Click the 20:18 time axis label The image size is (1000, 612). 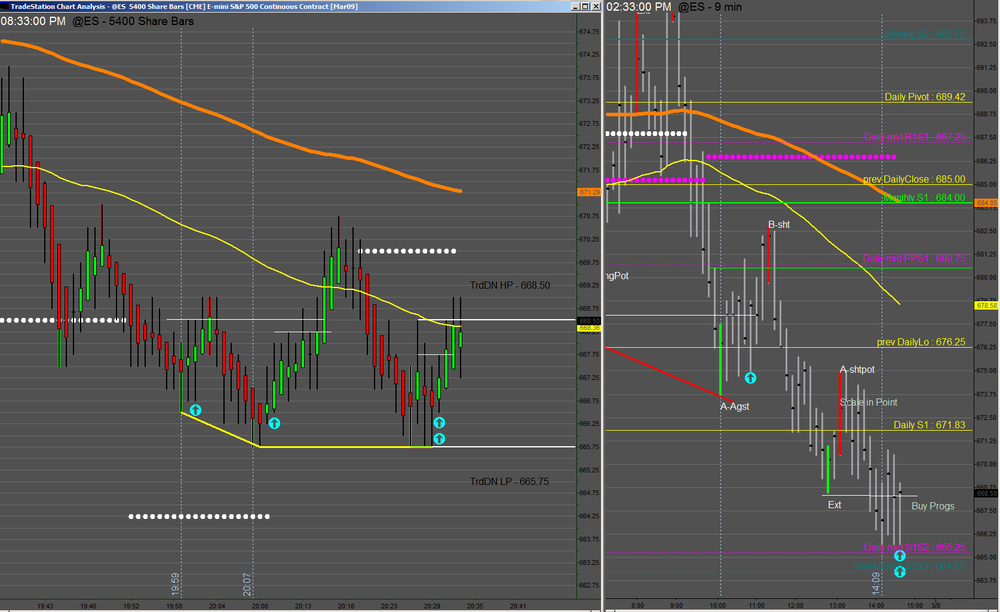coord(346,606)
